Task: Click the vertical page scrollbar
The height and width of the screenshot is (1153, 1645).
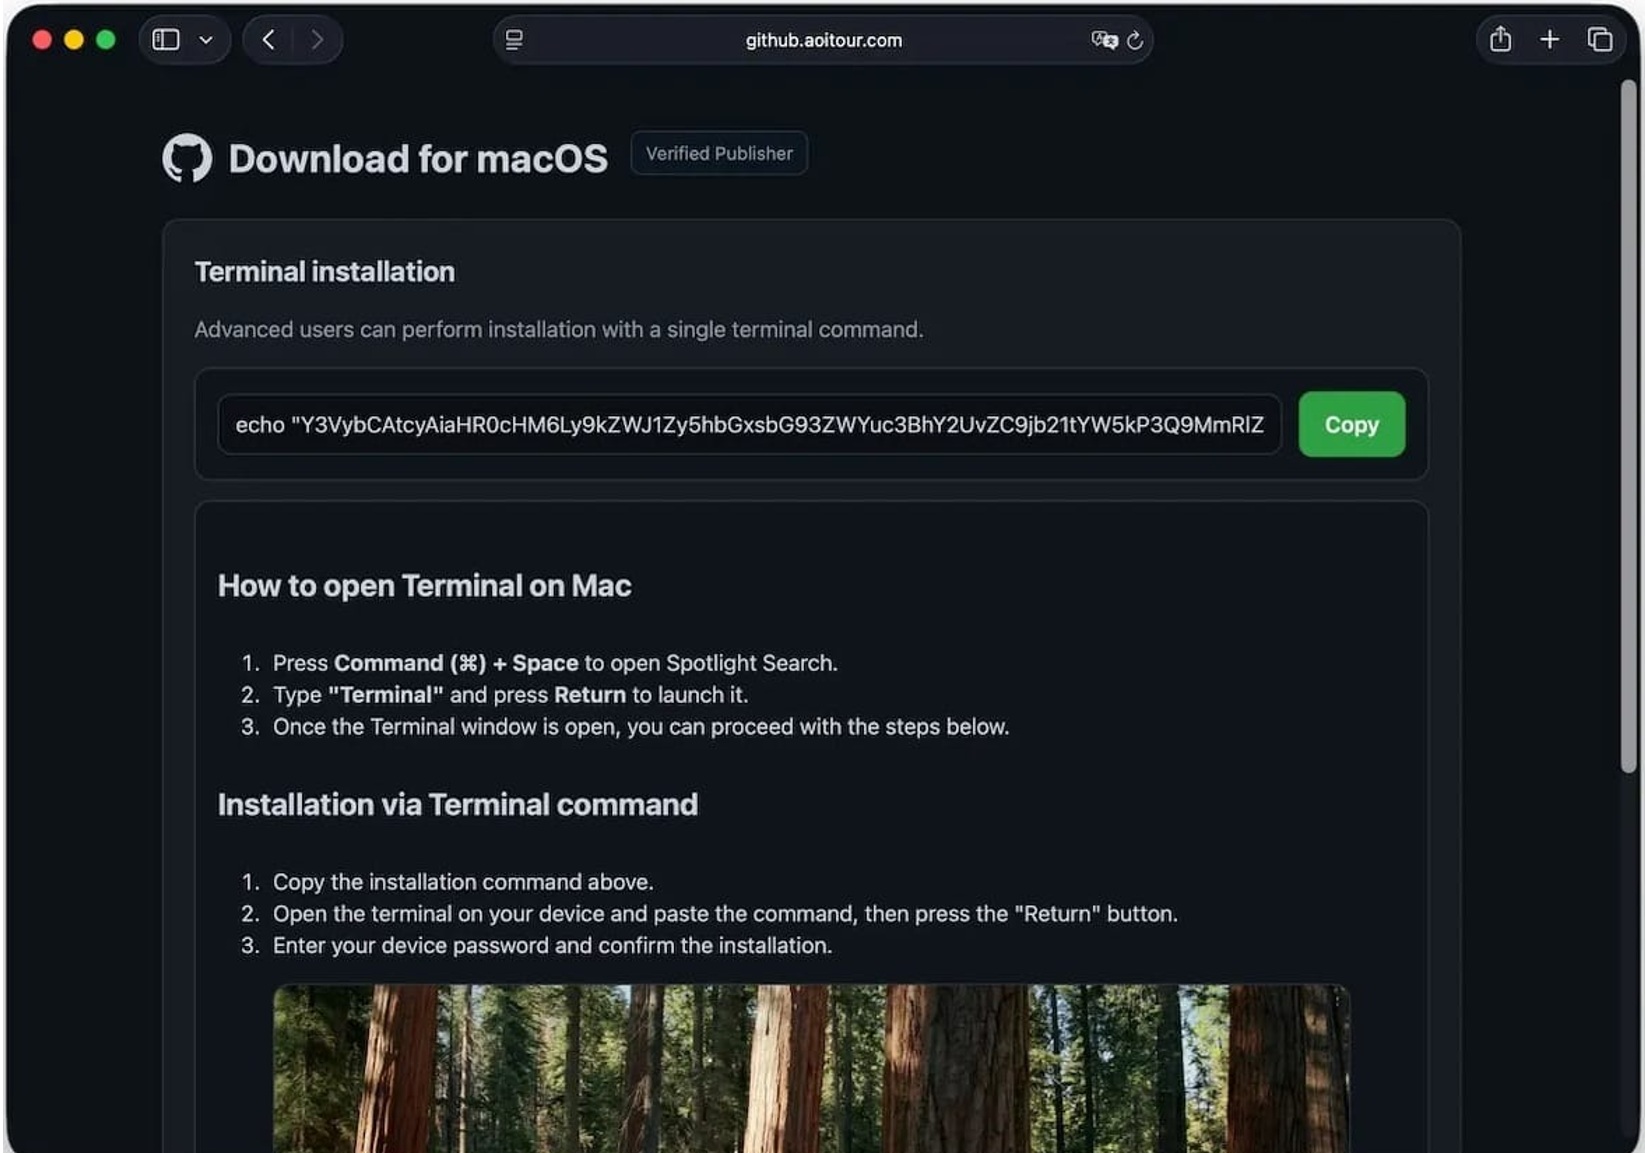Action: 1628,426
